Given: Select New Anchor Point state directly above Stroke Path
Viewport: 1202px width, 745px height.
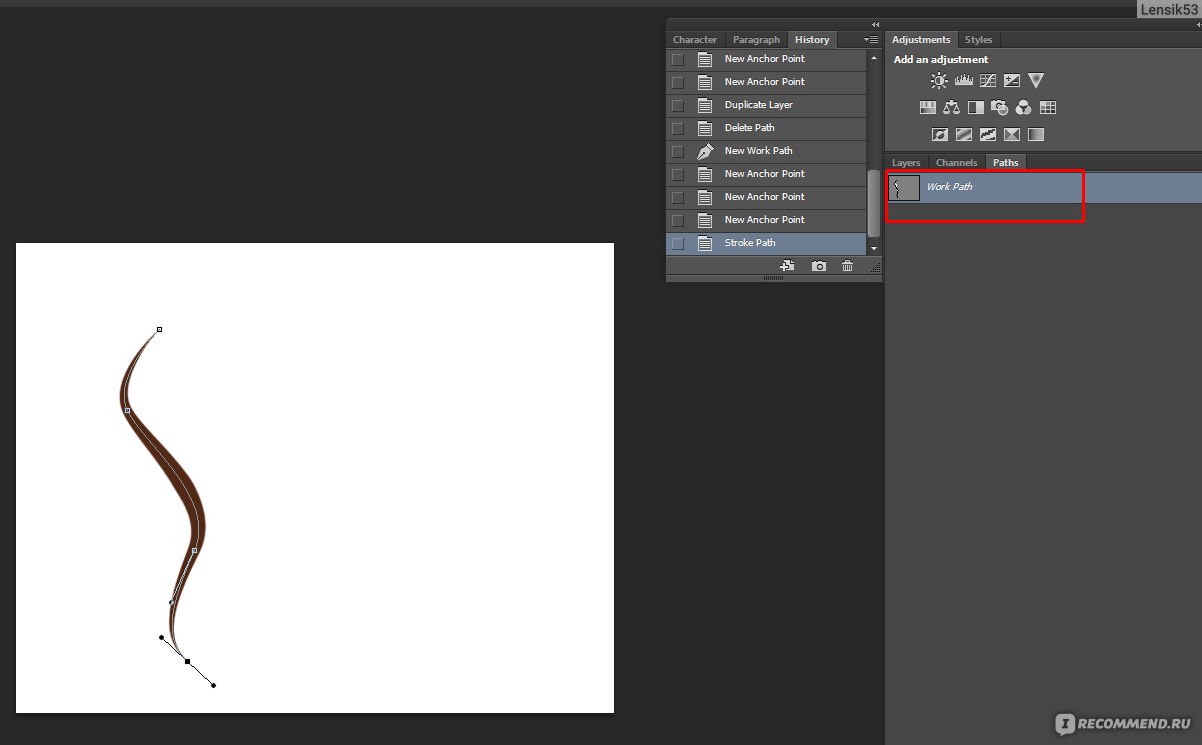Looking at the screenshot, I should (766, 220).
